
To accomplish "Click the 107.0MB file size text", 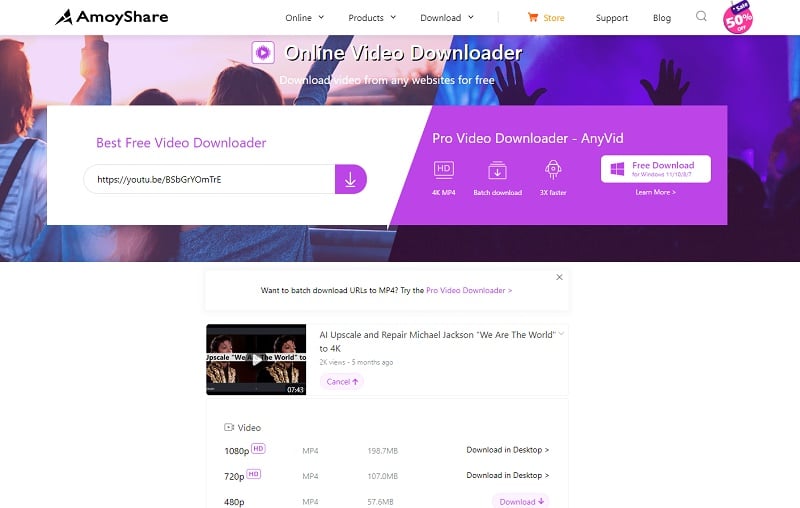I will point(383,476).
